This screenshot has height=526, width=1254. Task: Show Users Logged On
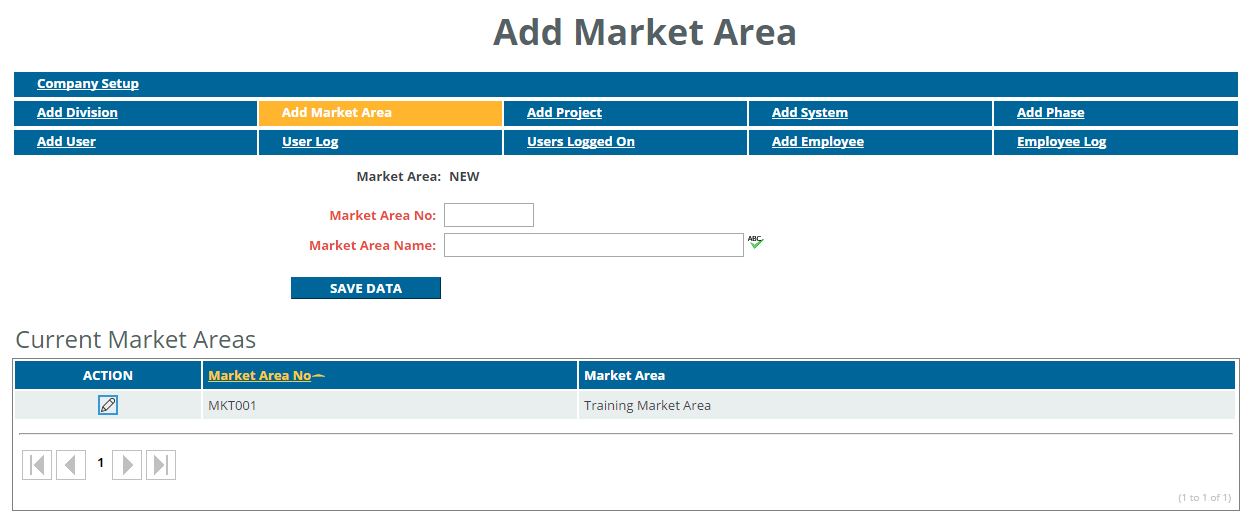[580, 142]
